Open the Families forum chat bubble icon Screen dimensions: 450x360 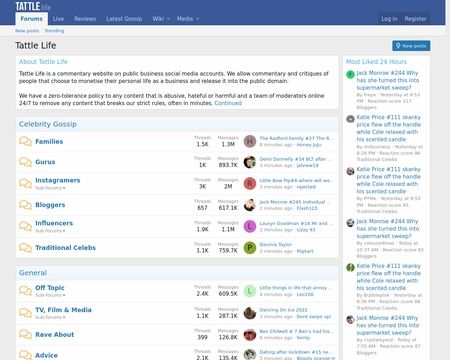25,141
